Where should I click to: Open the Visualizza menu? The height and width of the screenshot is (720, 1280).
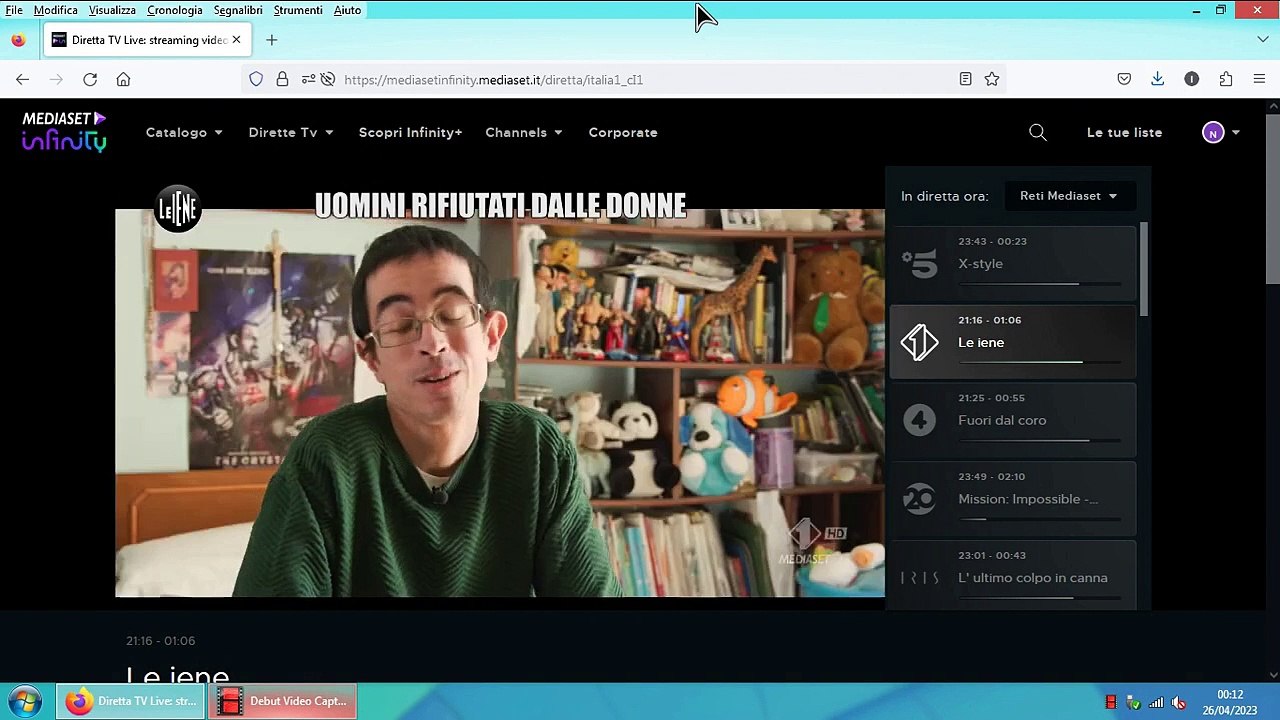click(x=112, y=10)
